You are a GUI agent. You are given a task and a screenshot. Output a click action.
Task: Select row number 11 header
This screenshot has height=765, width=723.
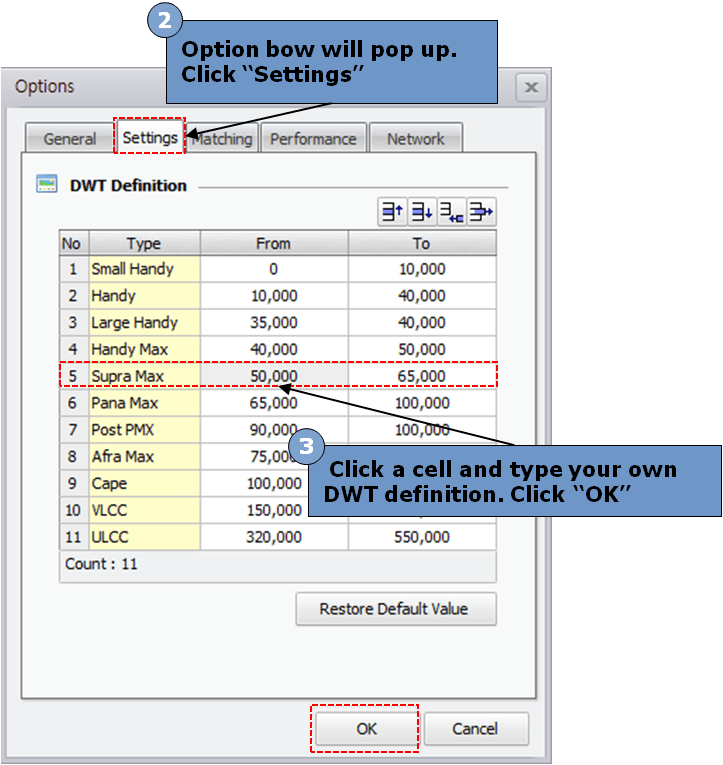74,537
